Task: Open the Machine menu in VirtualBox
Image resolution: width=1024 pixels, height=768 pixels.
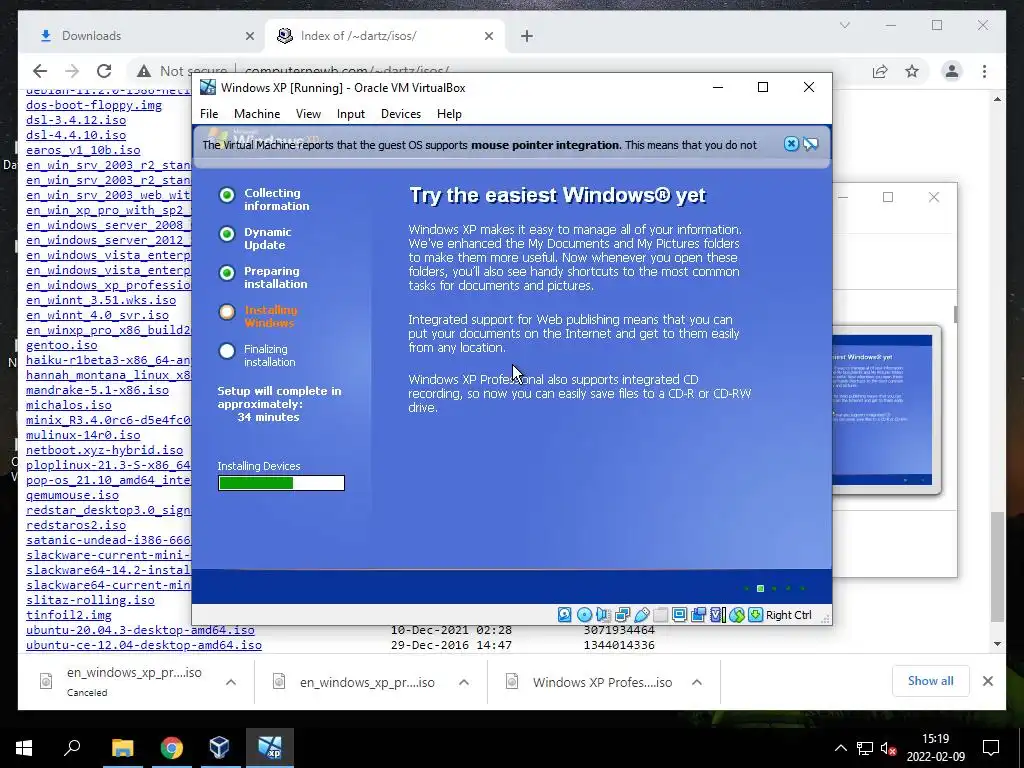Action: click(x=257, y=114)
